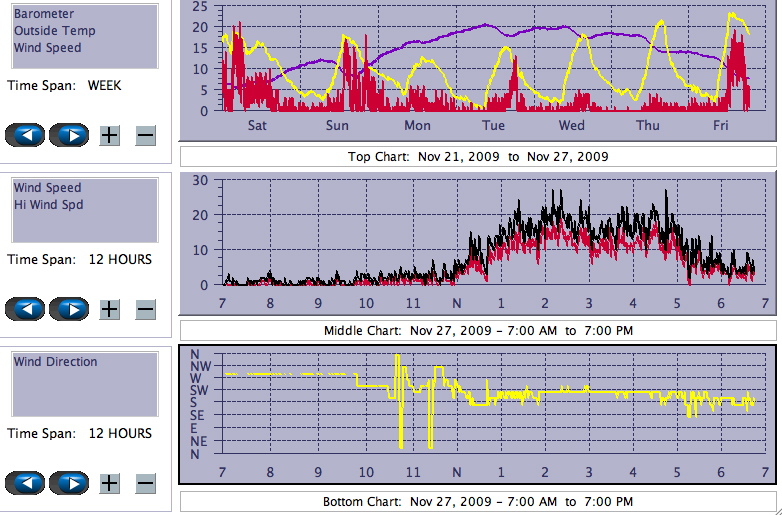Select Barometer in the top chart list
This screenshot has height=515, width=782.
(44, 15)
